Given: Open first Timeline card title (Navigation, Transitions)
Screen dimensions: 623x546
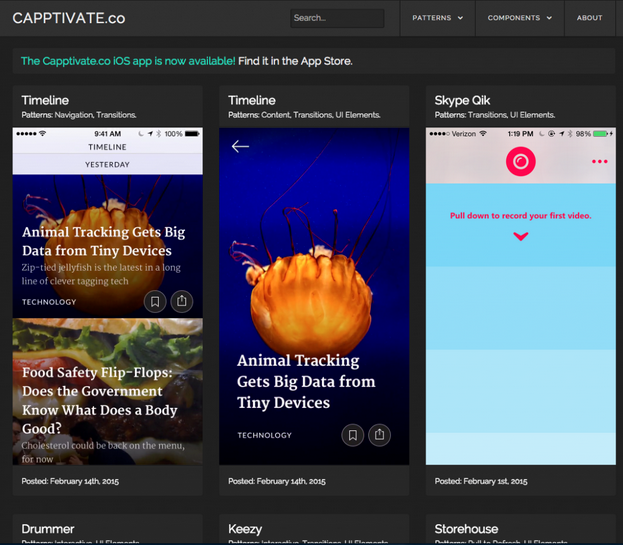Looking at the screenshot, I should [x=45, y=100].
